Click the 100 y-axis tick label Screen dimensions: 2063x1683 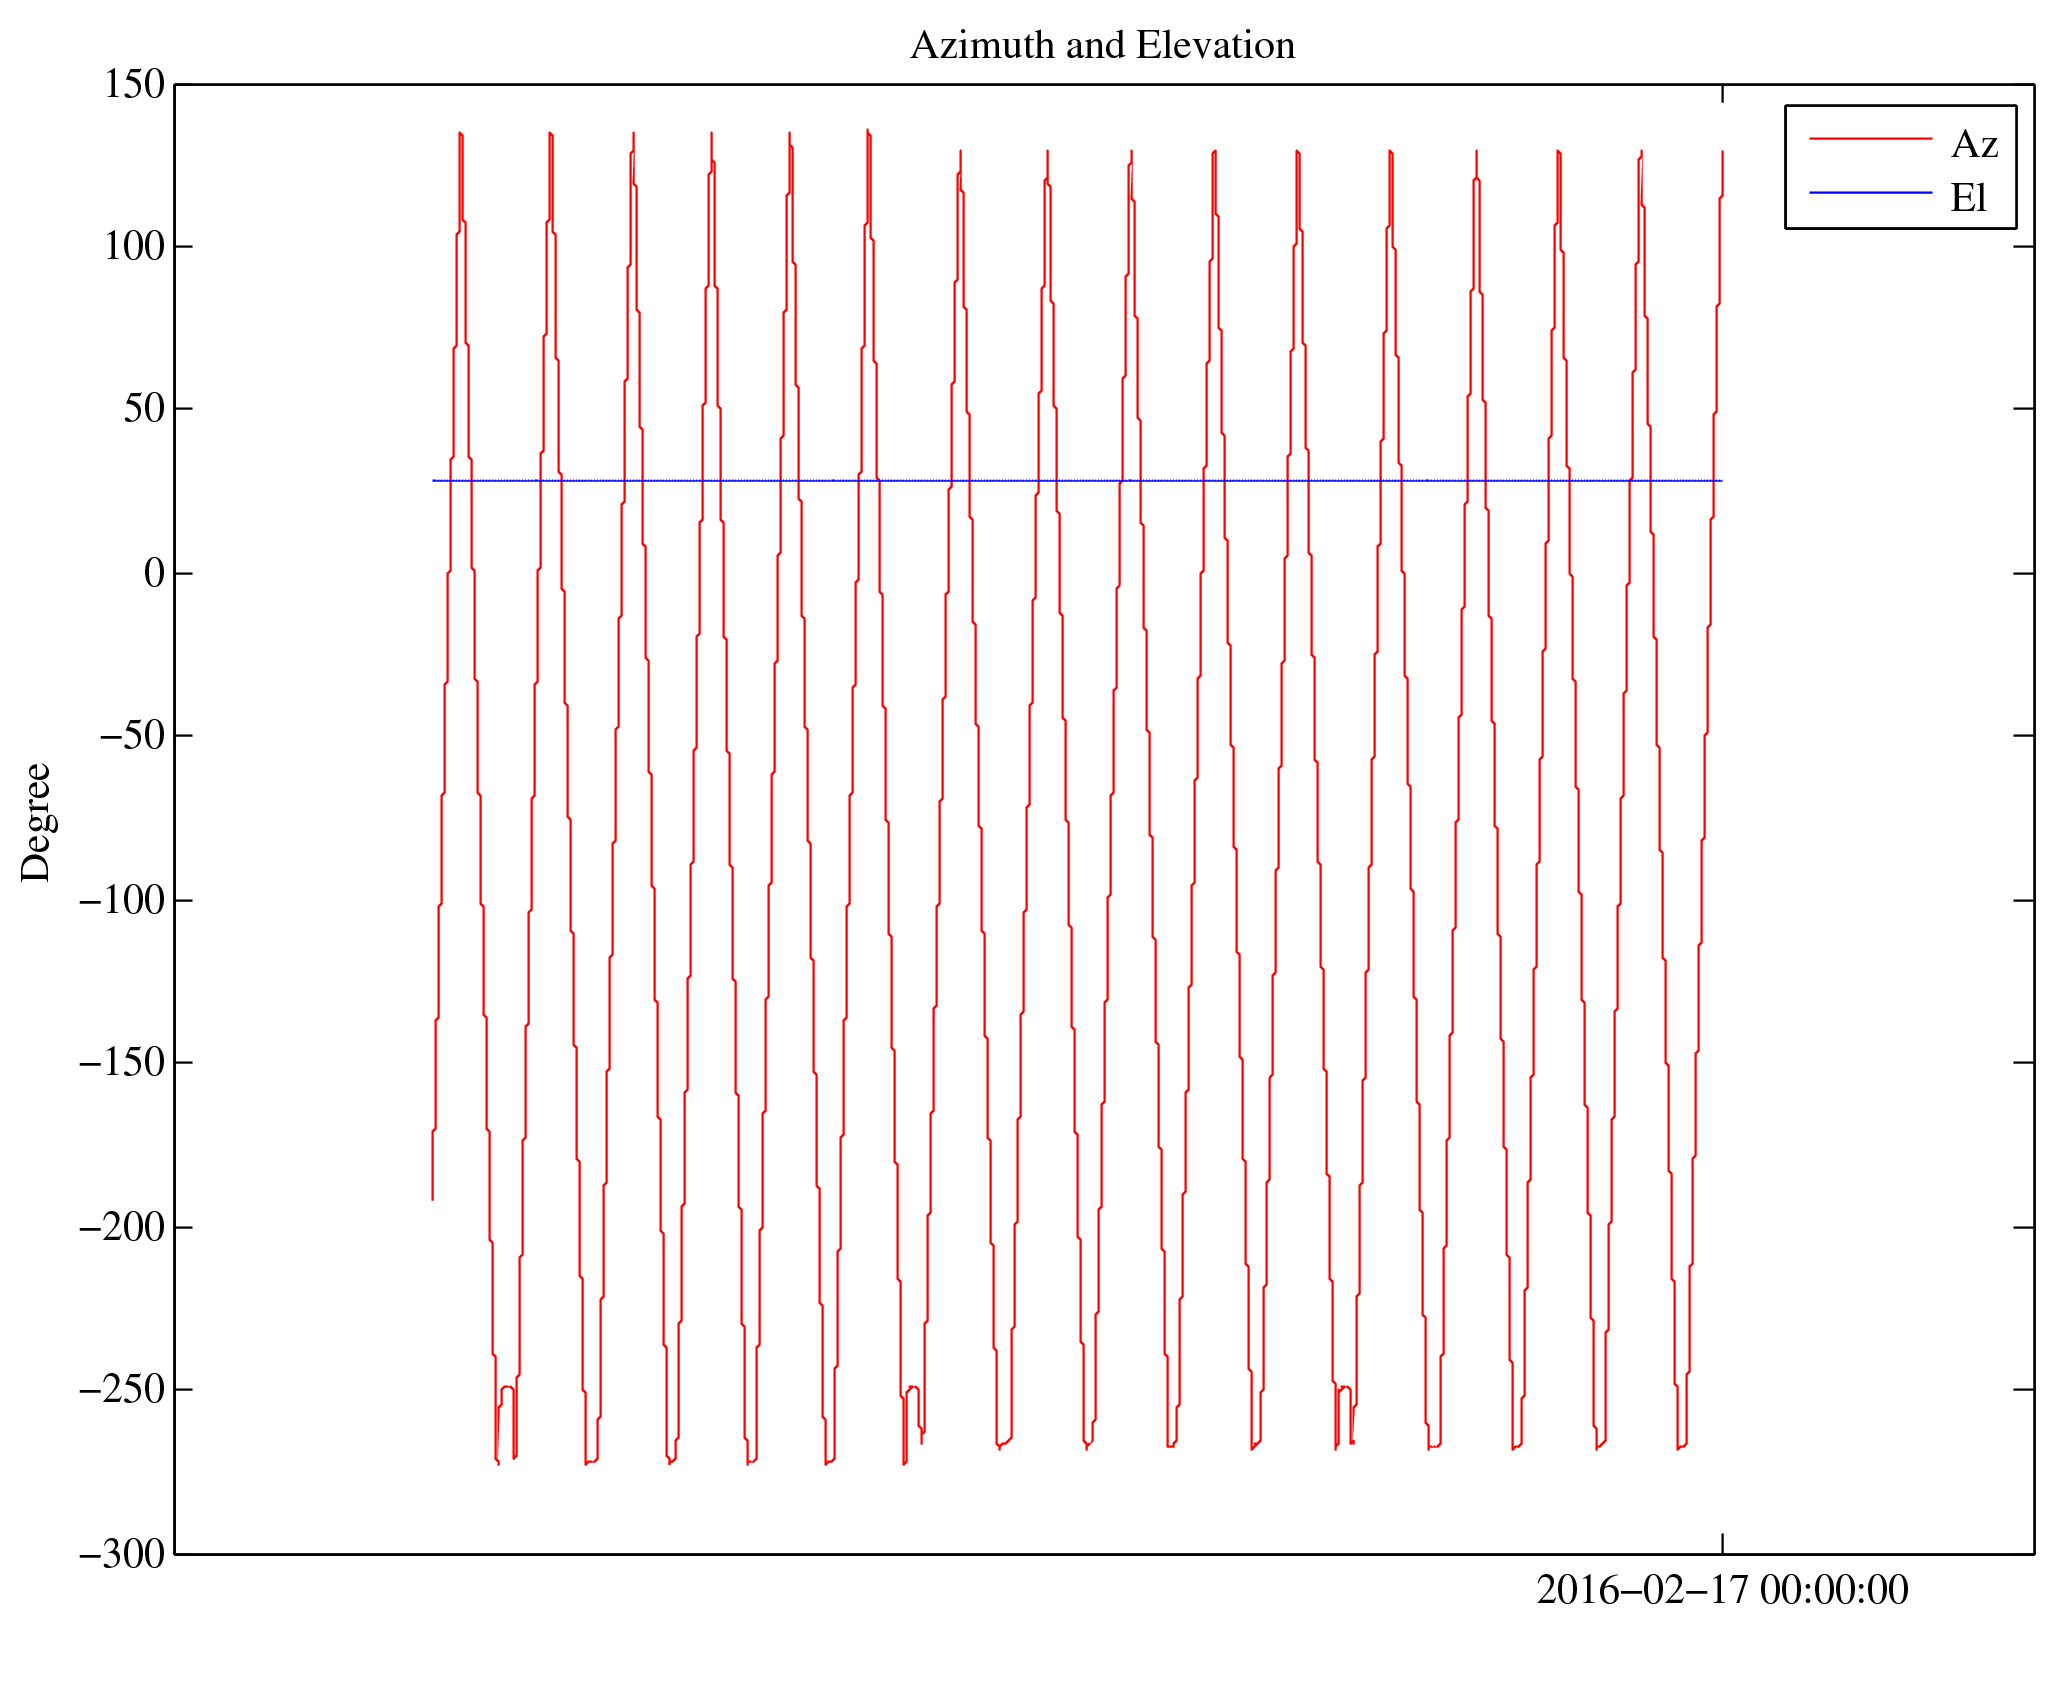[x=134, y=247]
